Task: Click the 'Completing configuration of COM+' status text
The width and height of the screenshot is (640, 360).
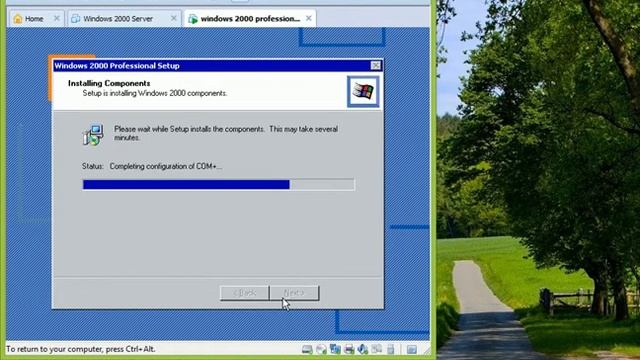Action: point(166,166)
